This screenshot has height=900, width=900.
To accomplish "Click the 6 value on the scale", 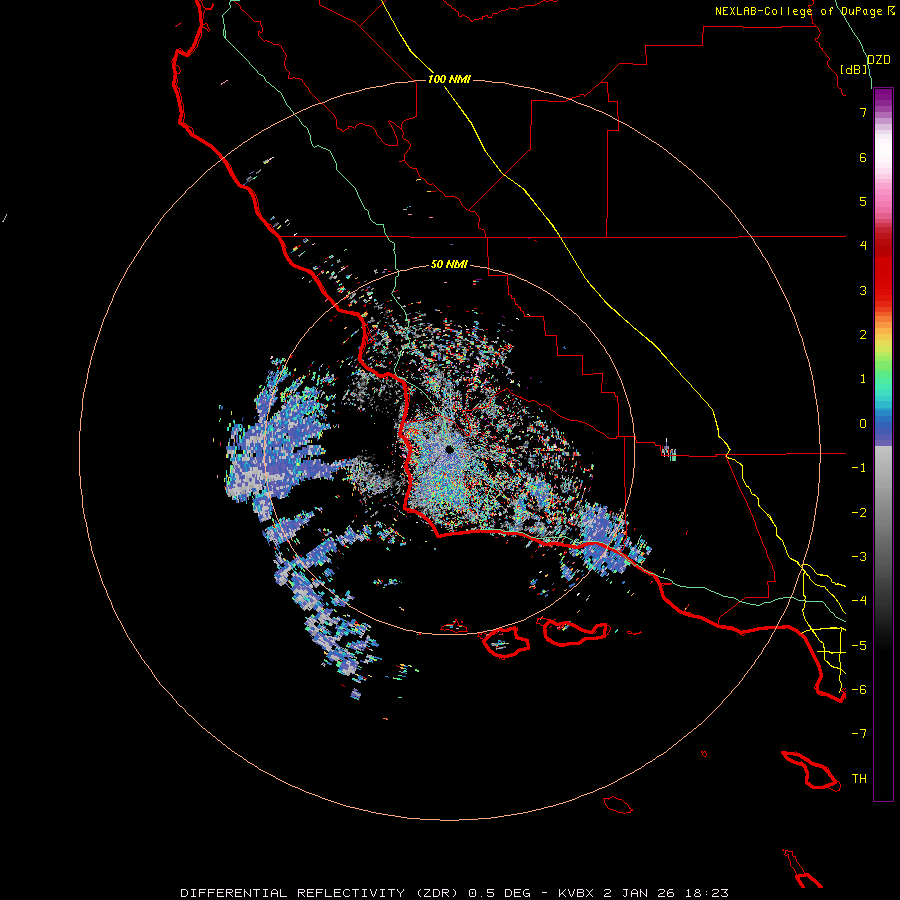I will [863, 157].
